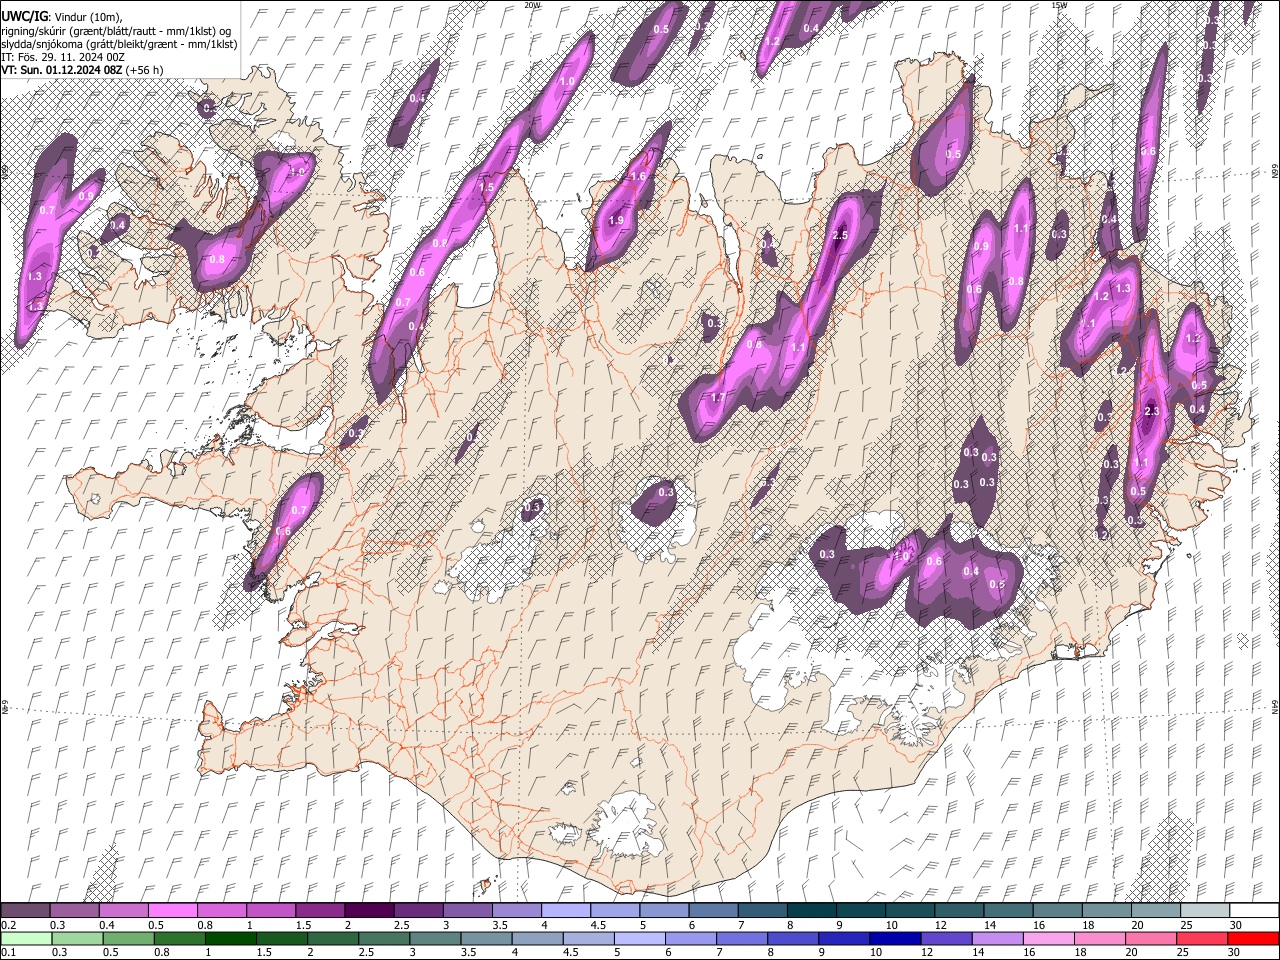Click the "(+56 h)" forecast offset text
The width and height of the screenshot is (1280, 960).
click(146, 70)
